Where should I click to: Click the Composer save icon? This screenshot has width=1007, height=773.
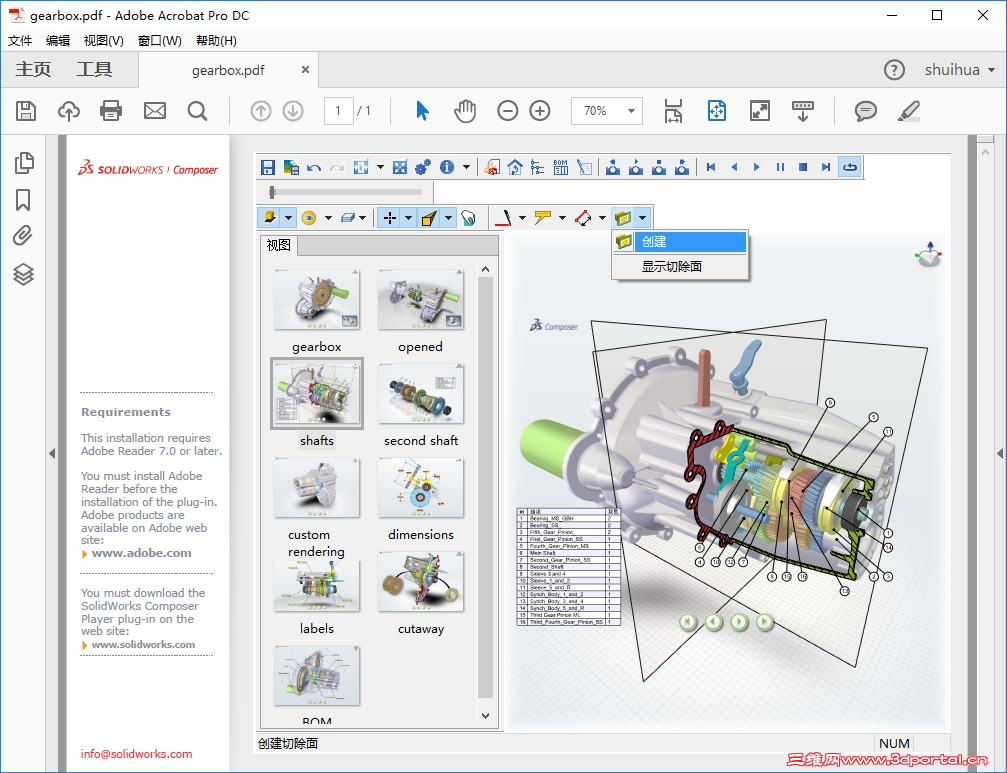click(268, 168)
